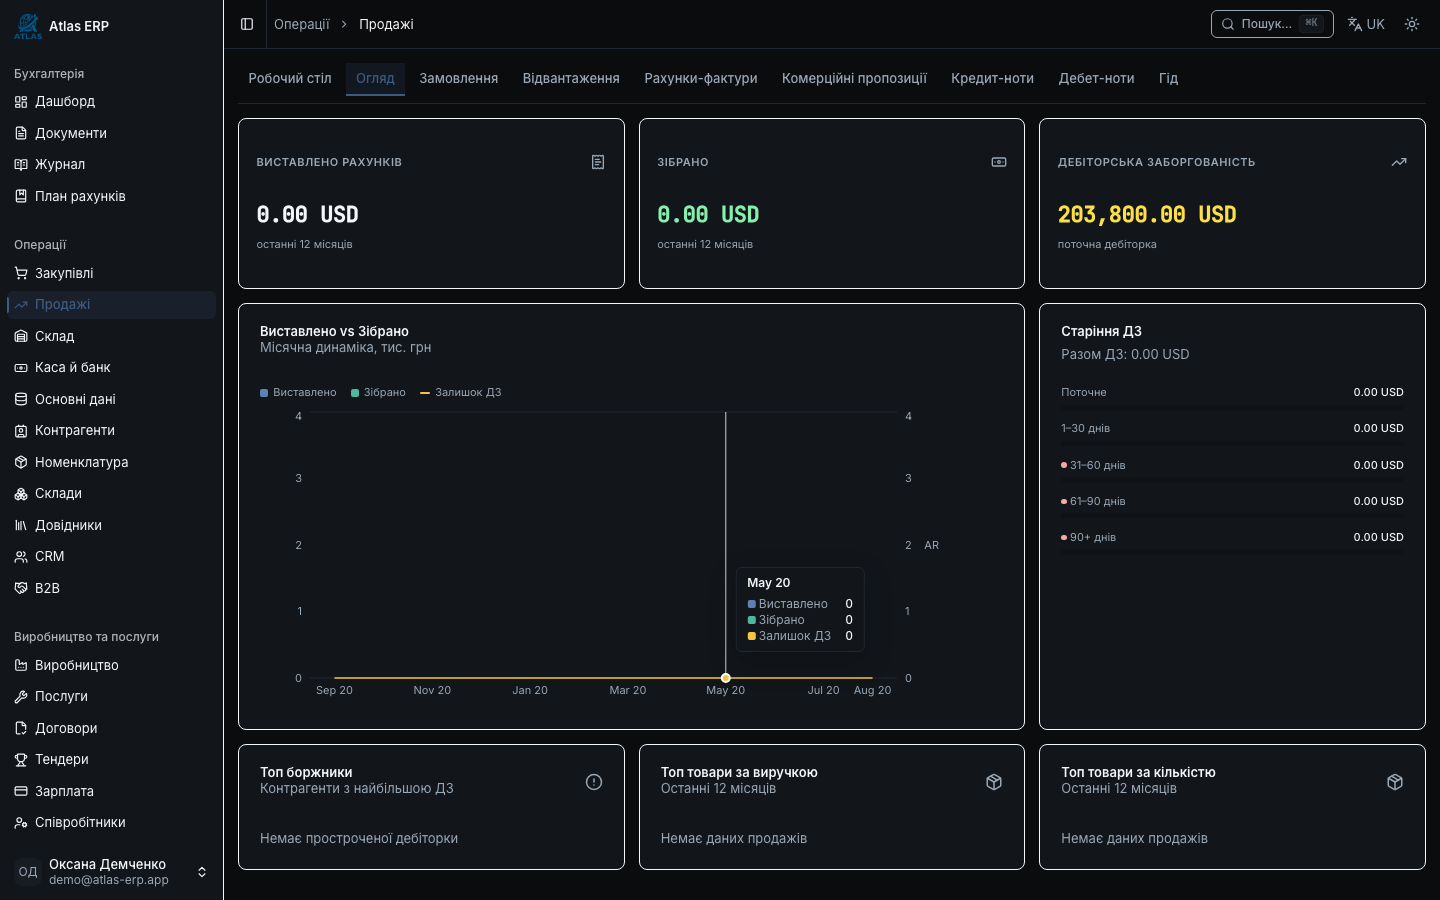Click the banknote icon on Зібрано card
1440x900 pixels.
coord(999,162)
